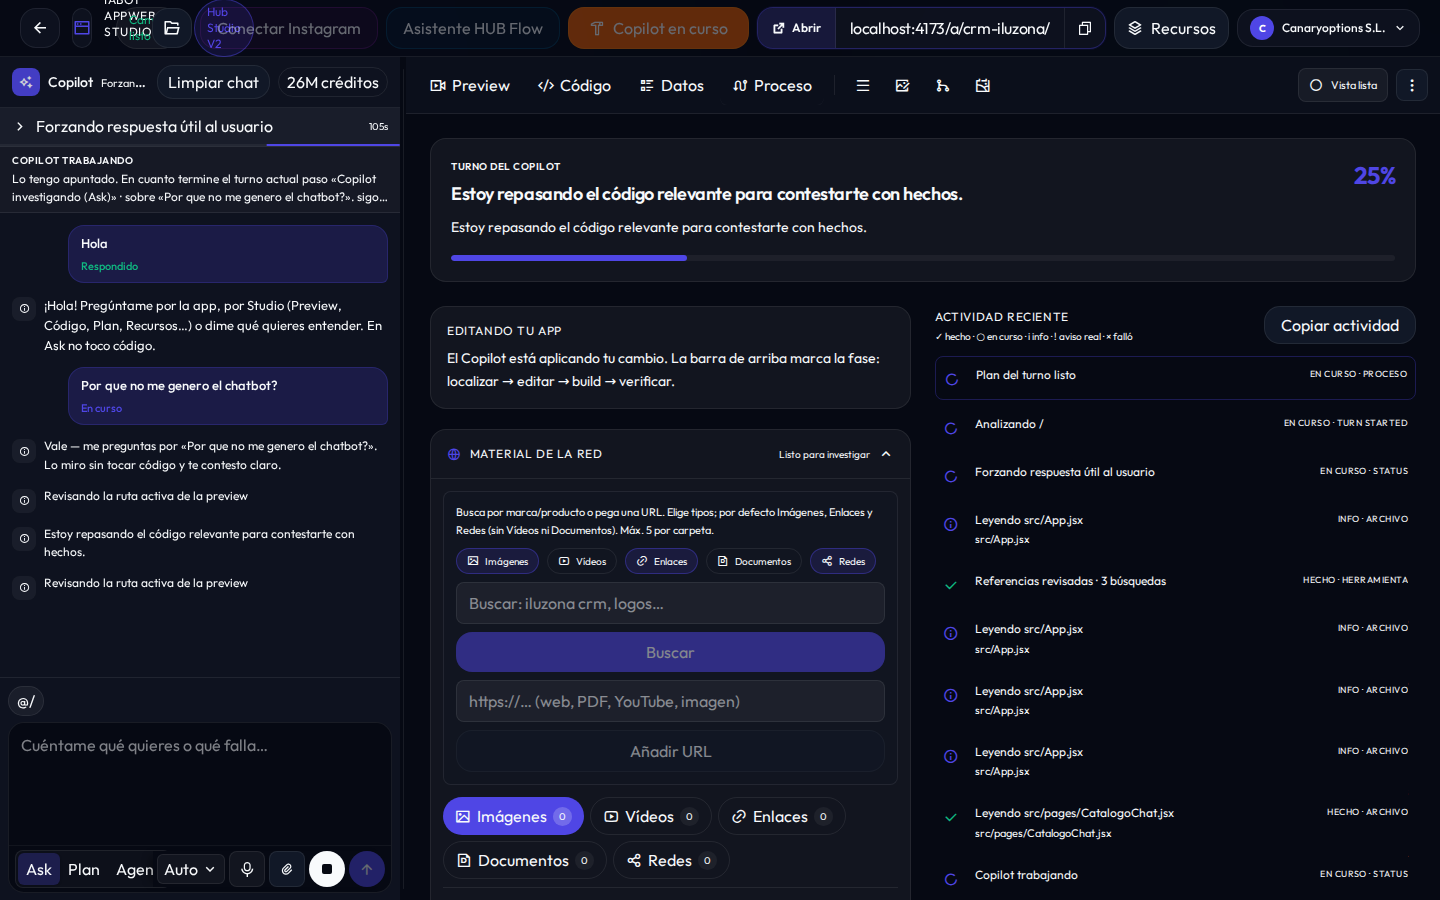The height and width of the screenshot is (900, 1440).
Task: Select Ask mode
Action: tap(39, 869)
